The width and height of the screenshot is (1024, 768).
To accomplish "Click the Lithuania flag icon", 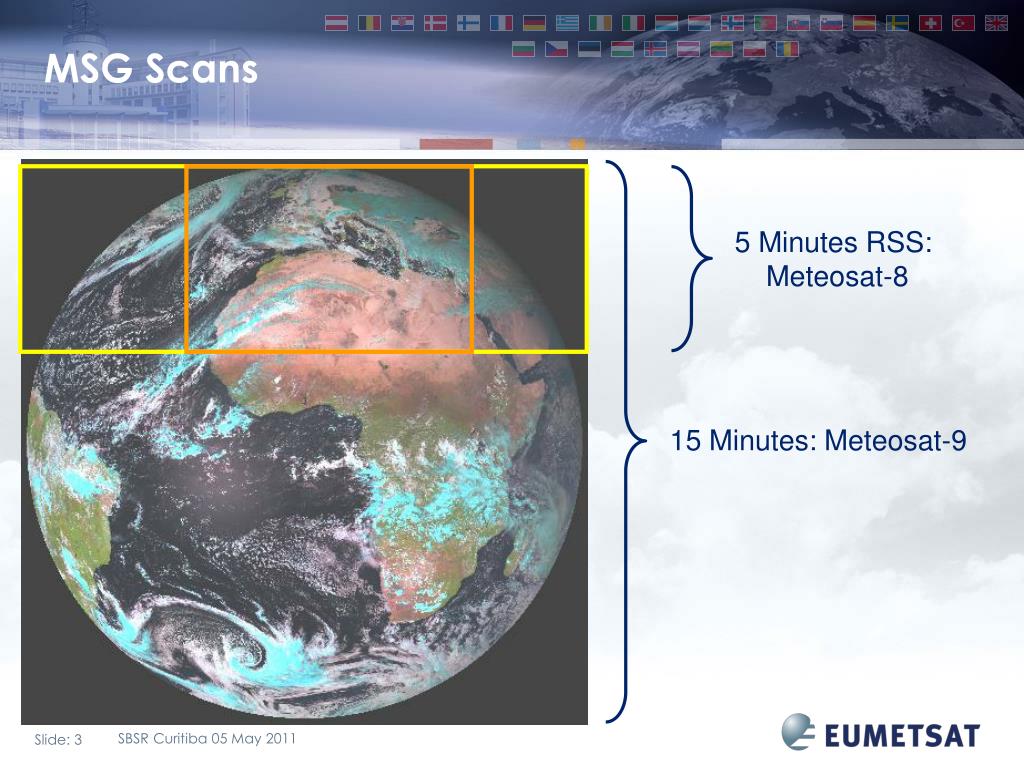I will coord(721,49).
